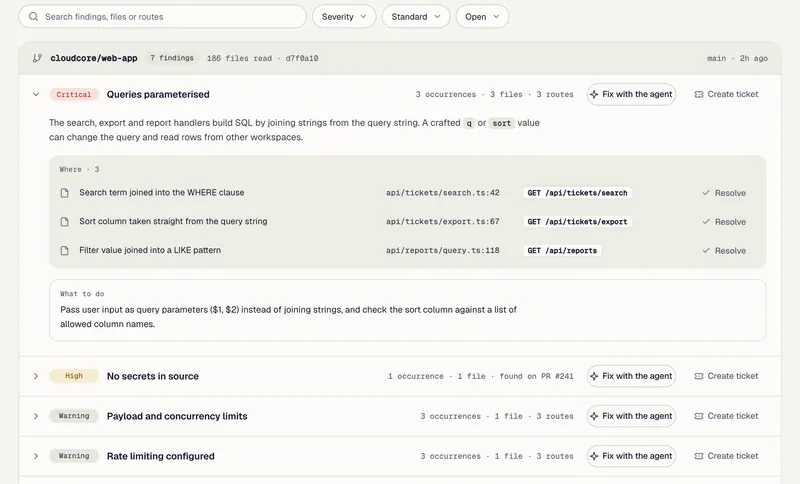Click the 'found on PR #241' text
The image size is (800, 484).
click(x=536, y=376)
